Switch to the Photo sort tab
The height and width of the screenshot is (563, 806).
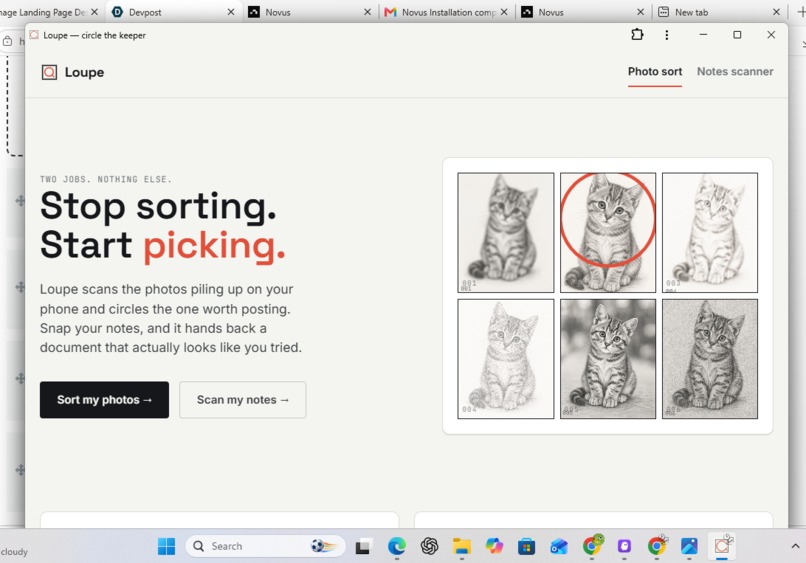[x=655, y=71]
